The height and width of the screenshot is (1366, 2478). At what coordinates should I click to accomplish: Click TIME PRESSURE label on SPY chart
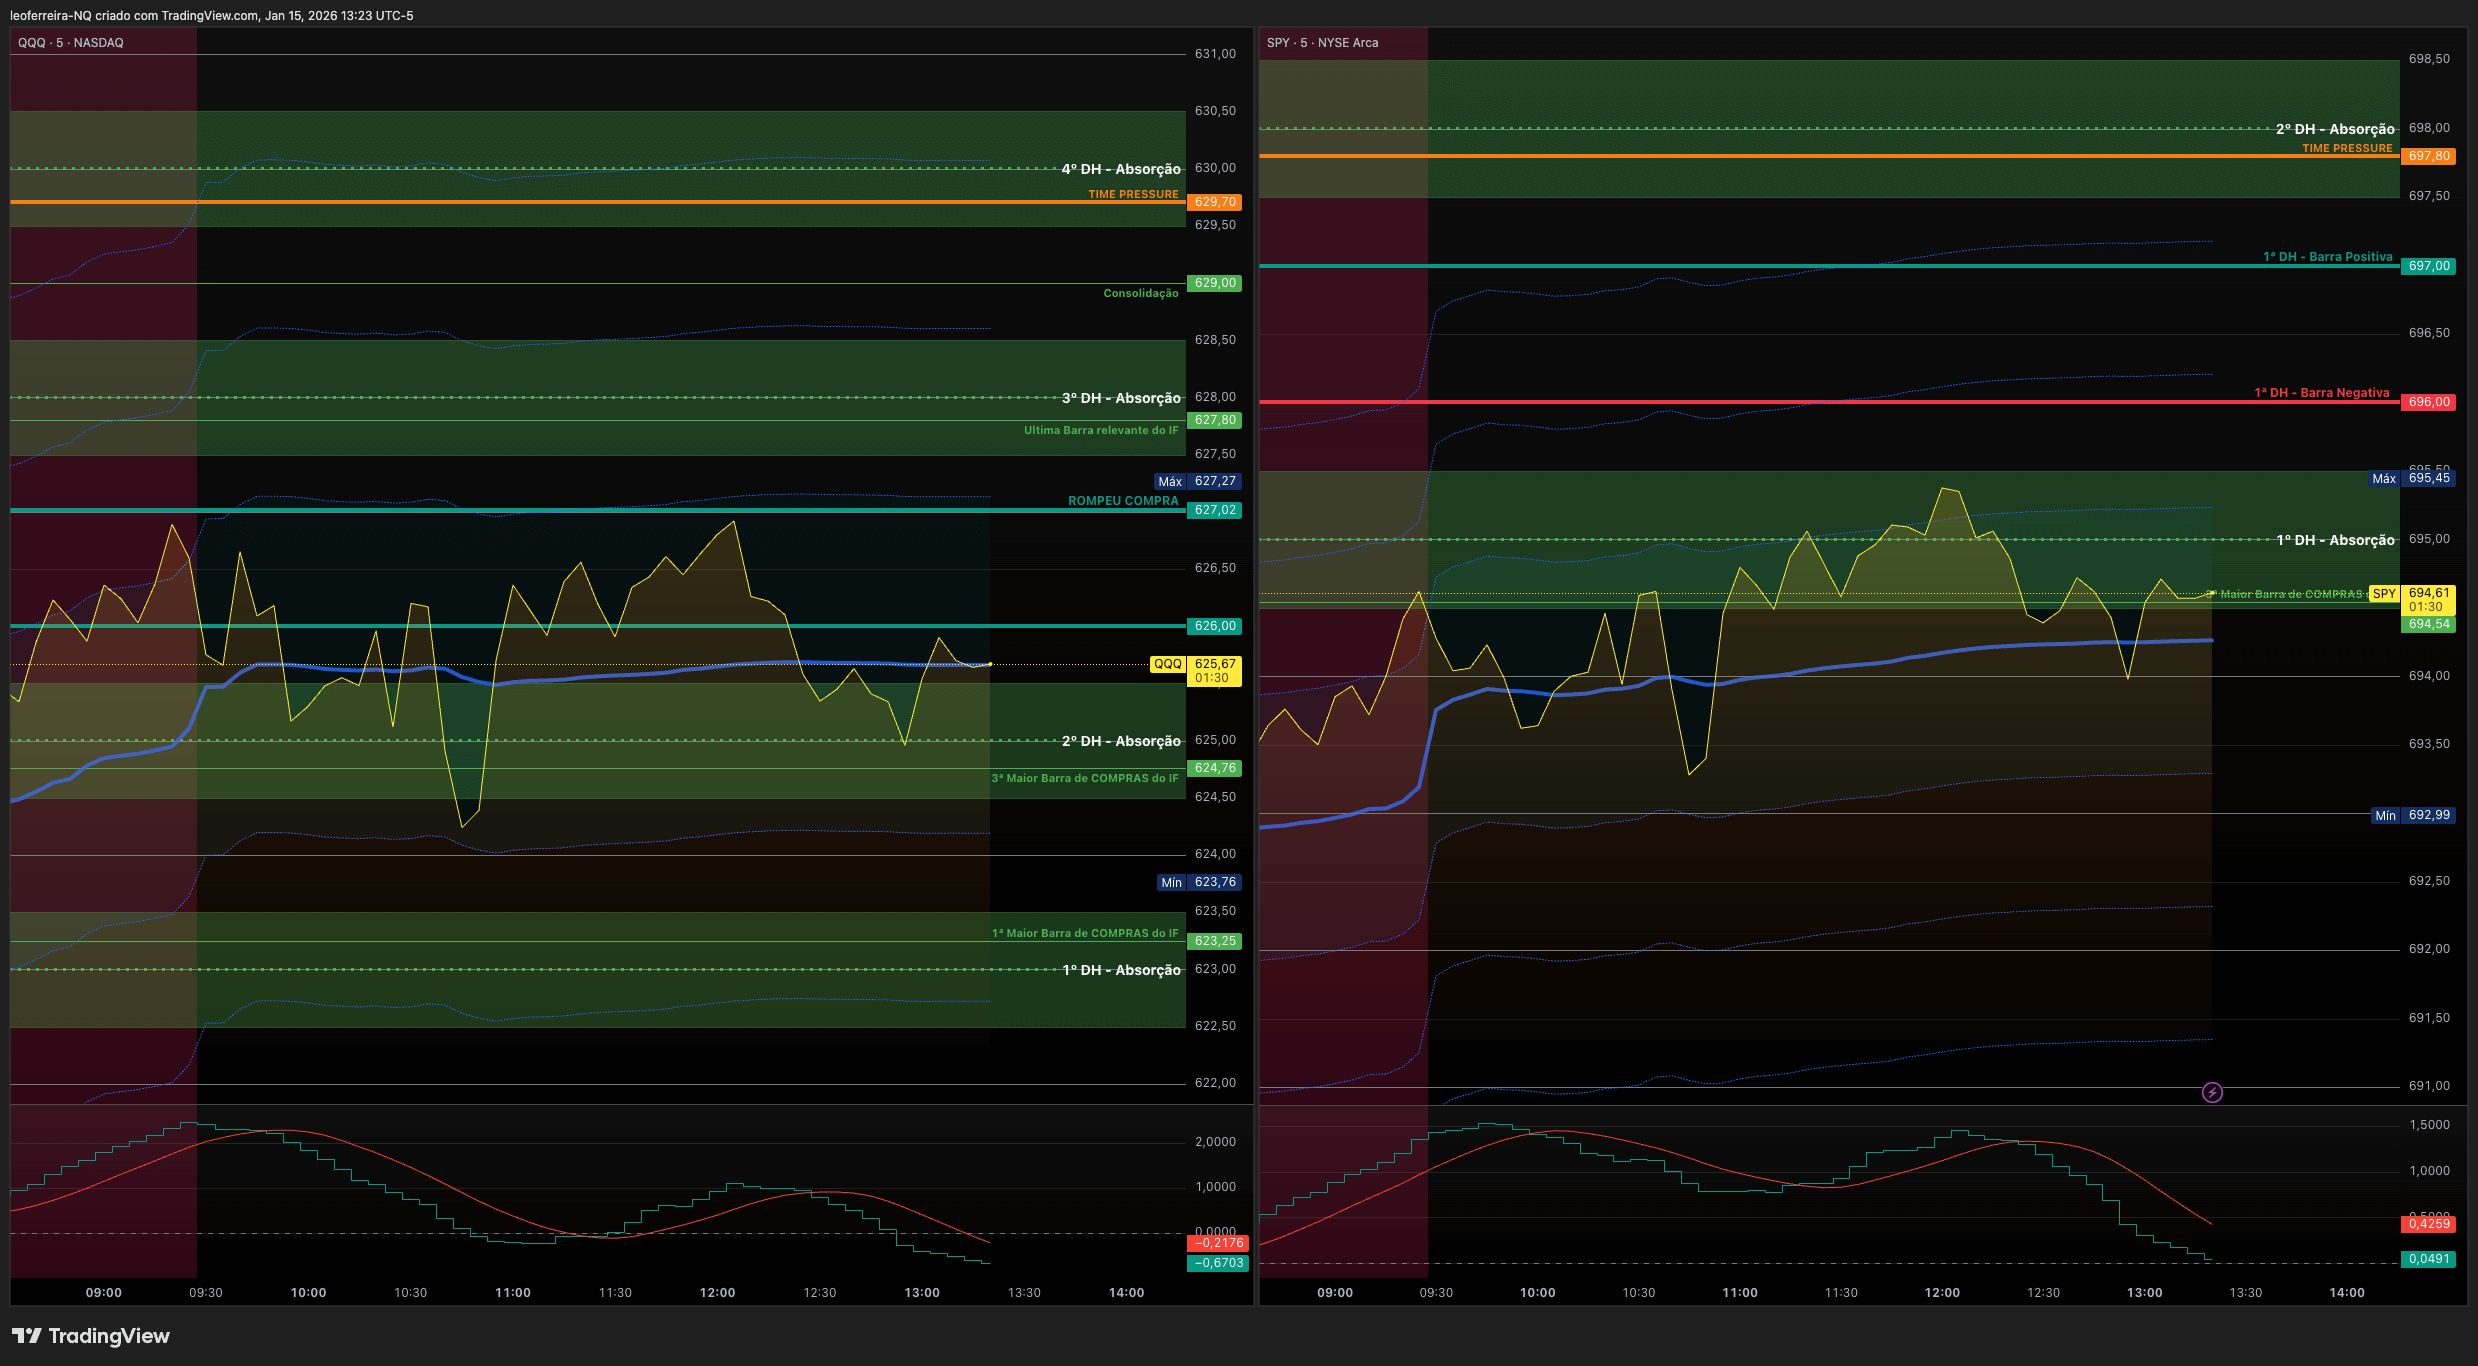(x=2347, y=148)
